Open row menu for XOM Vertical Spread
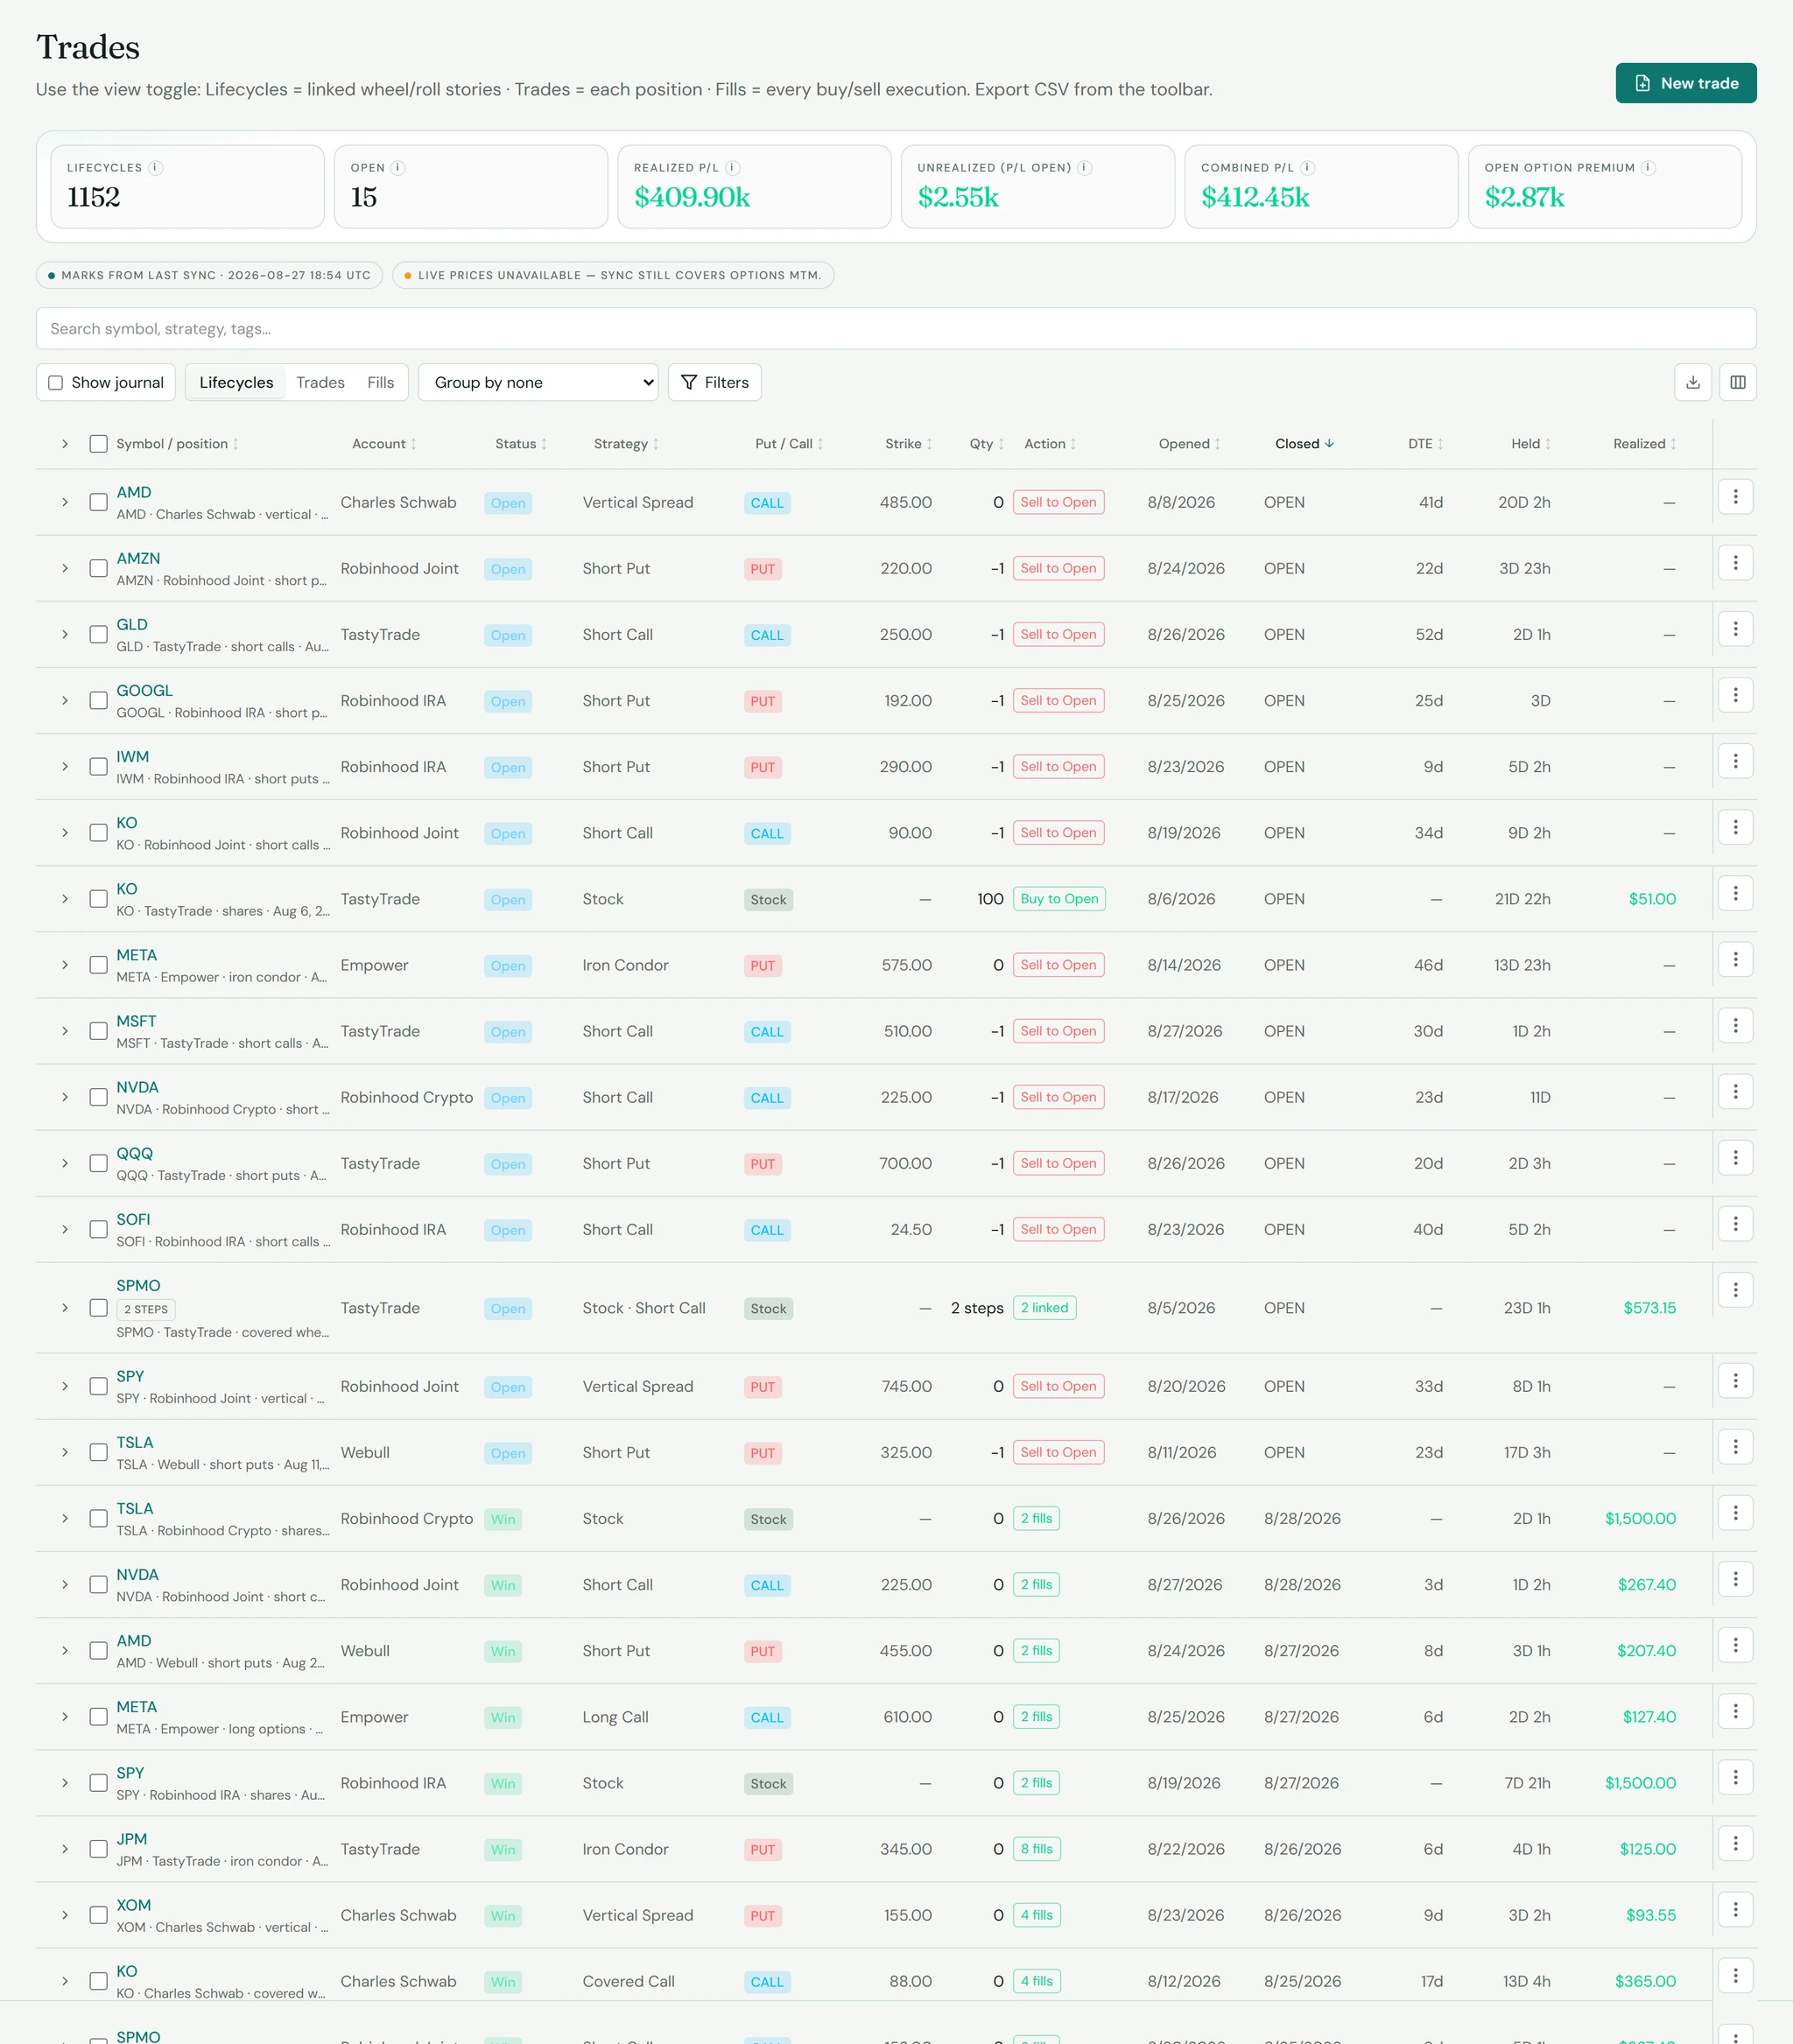 [1736, 1909]
